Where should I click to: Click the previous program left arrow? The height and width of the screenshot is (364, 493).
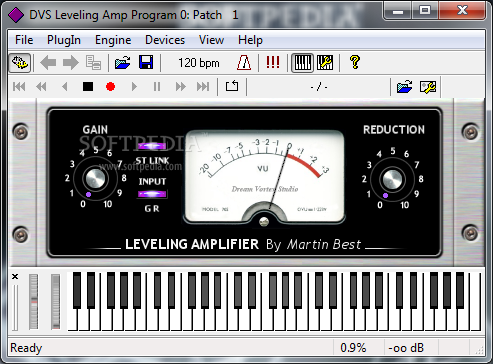[x=48, y=63]
